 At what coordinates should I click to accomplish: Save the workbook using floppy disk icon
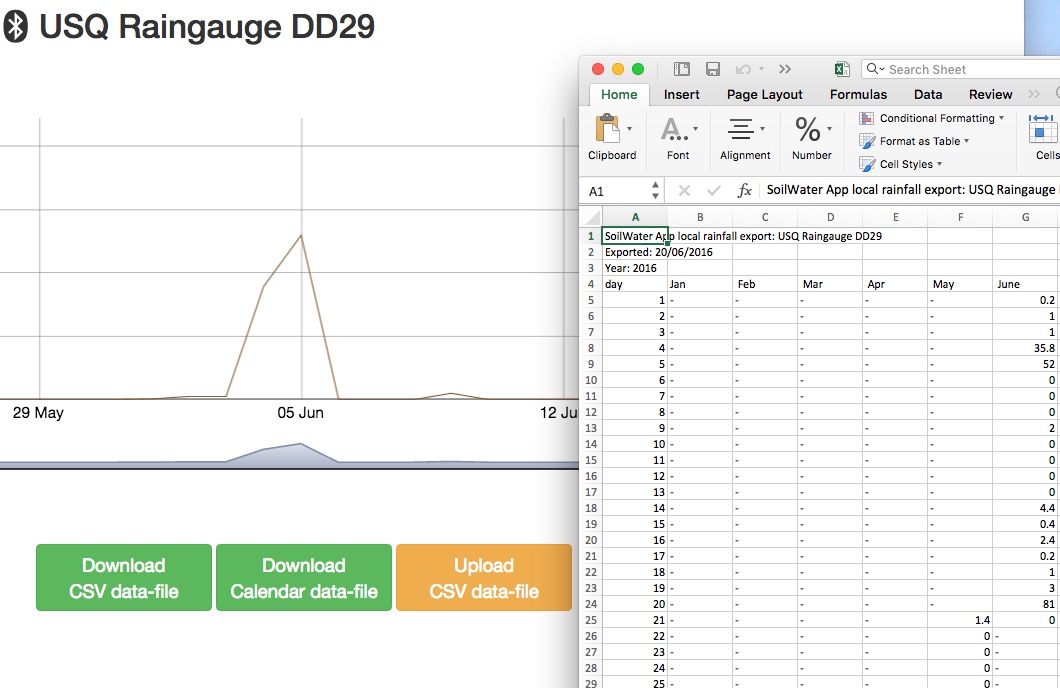[x=713, y=69]
